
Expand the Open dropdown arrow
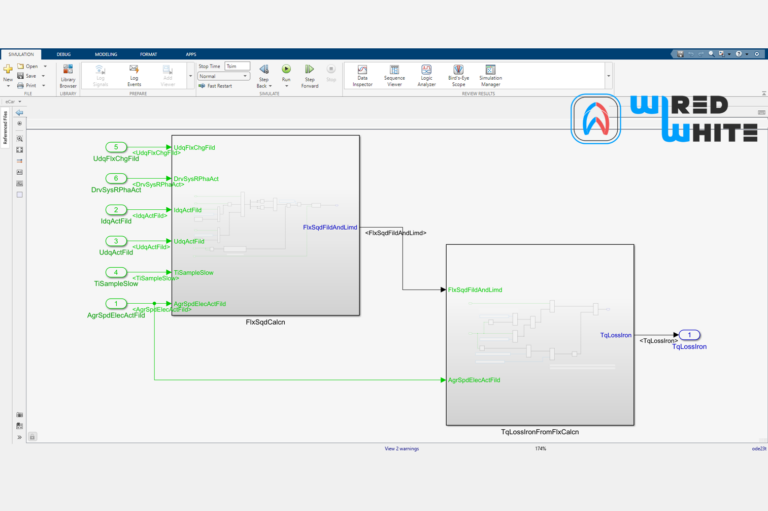[x=45, y=66]
